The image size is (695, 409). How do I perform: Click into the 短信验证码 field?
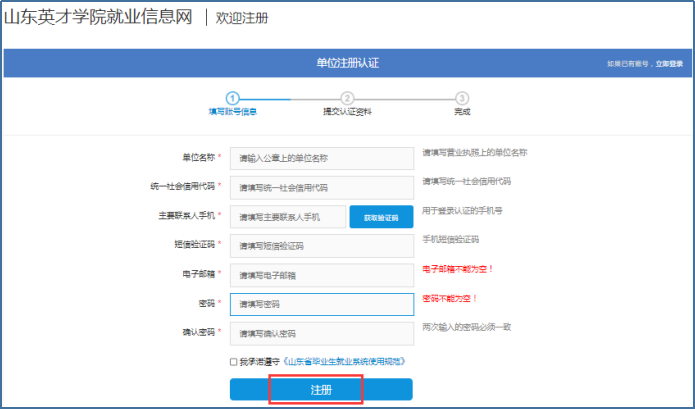click(321, 245)
